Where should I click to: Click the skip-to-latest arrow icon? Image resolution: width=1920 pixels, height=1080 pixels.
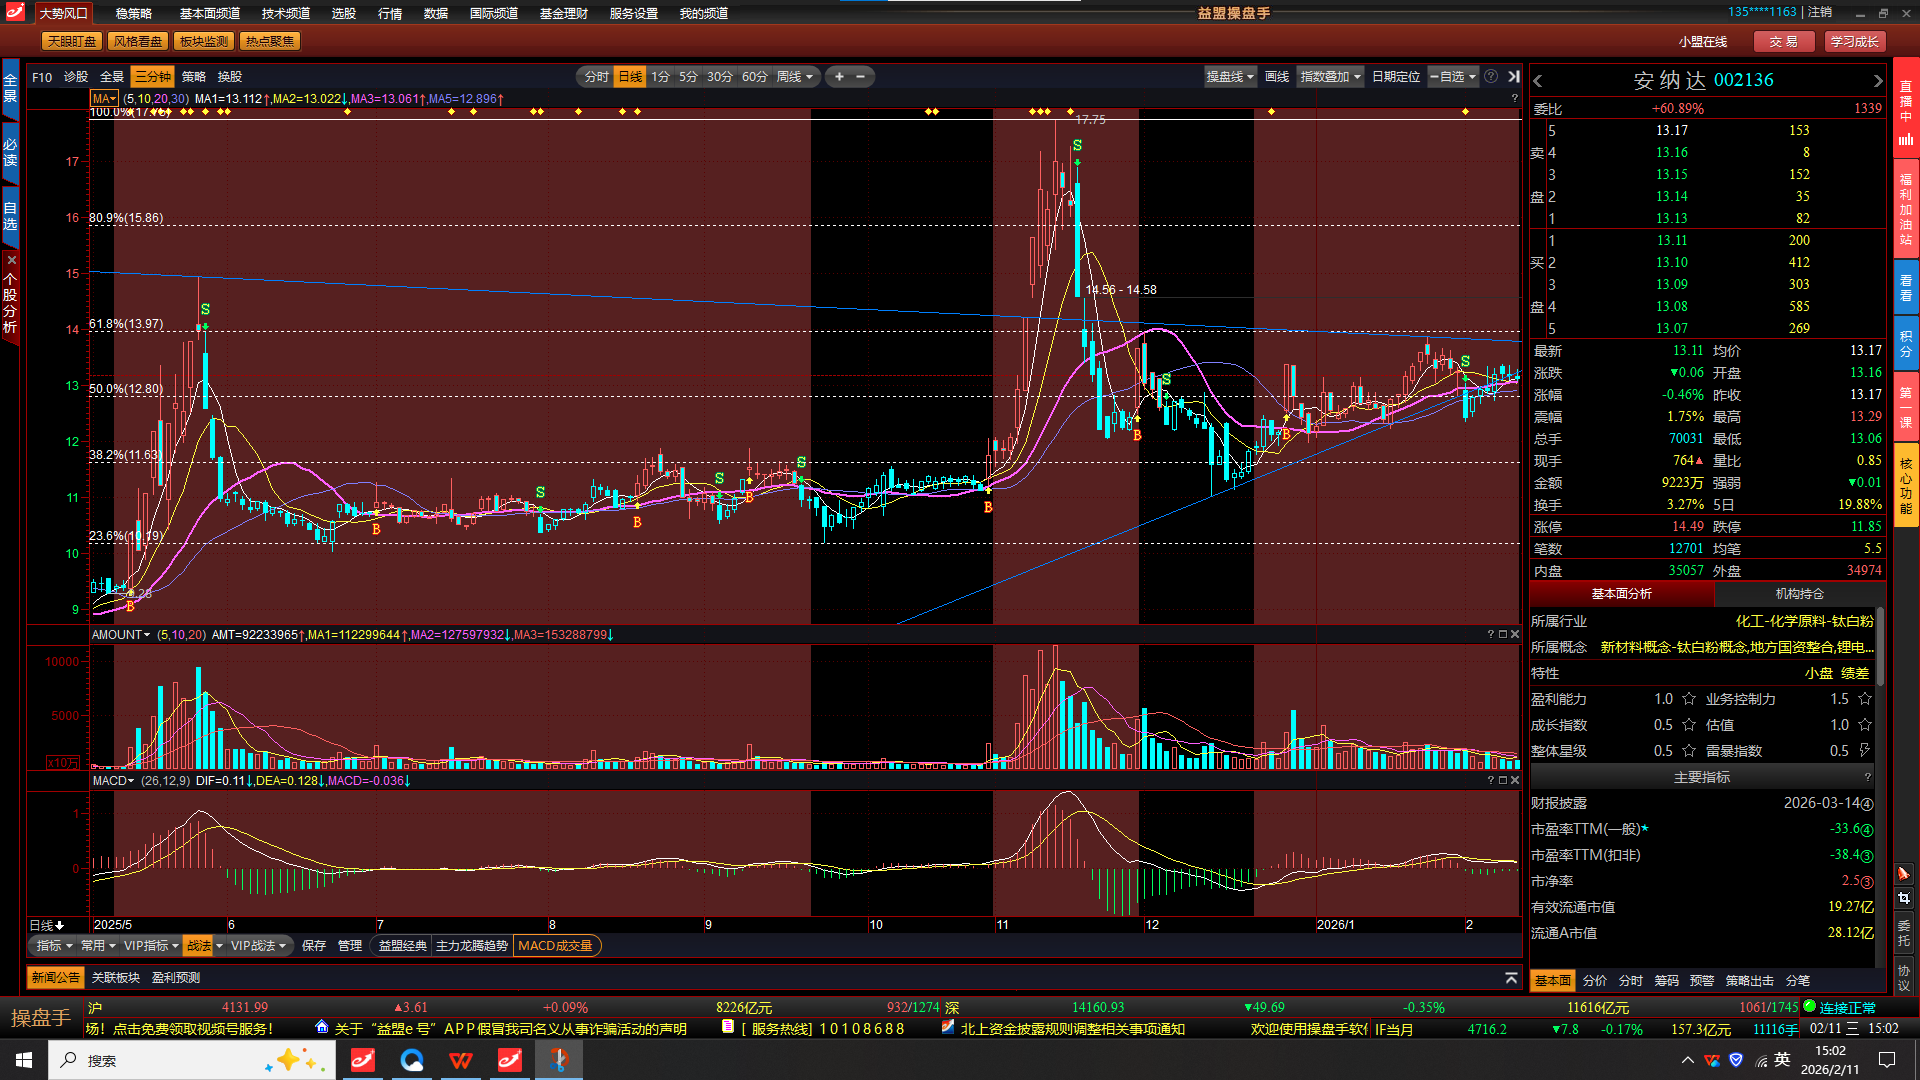point(1513,76)
